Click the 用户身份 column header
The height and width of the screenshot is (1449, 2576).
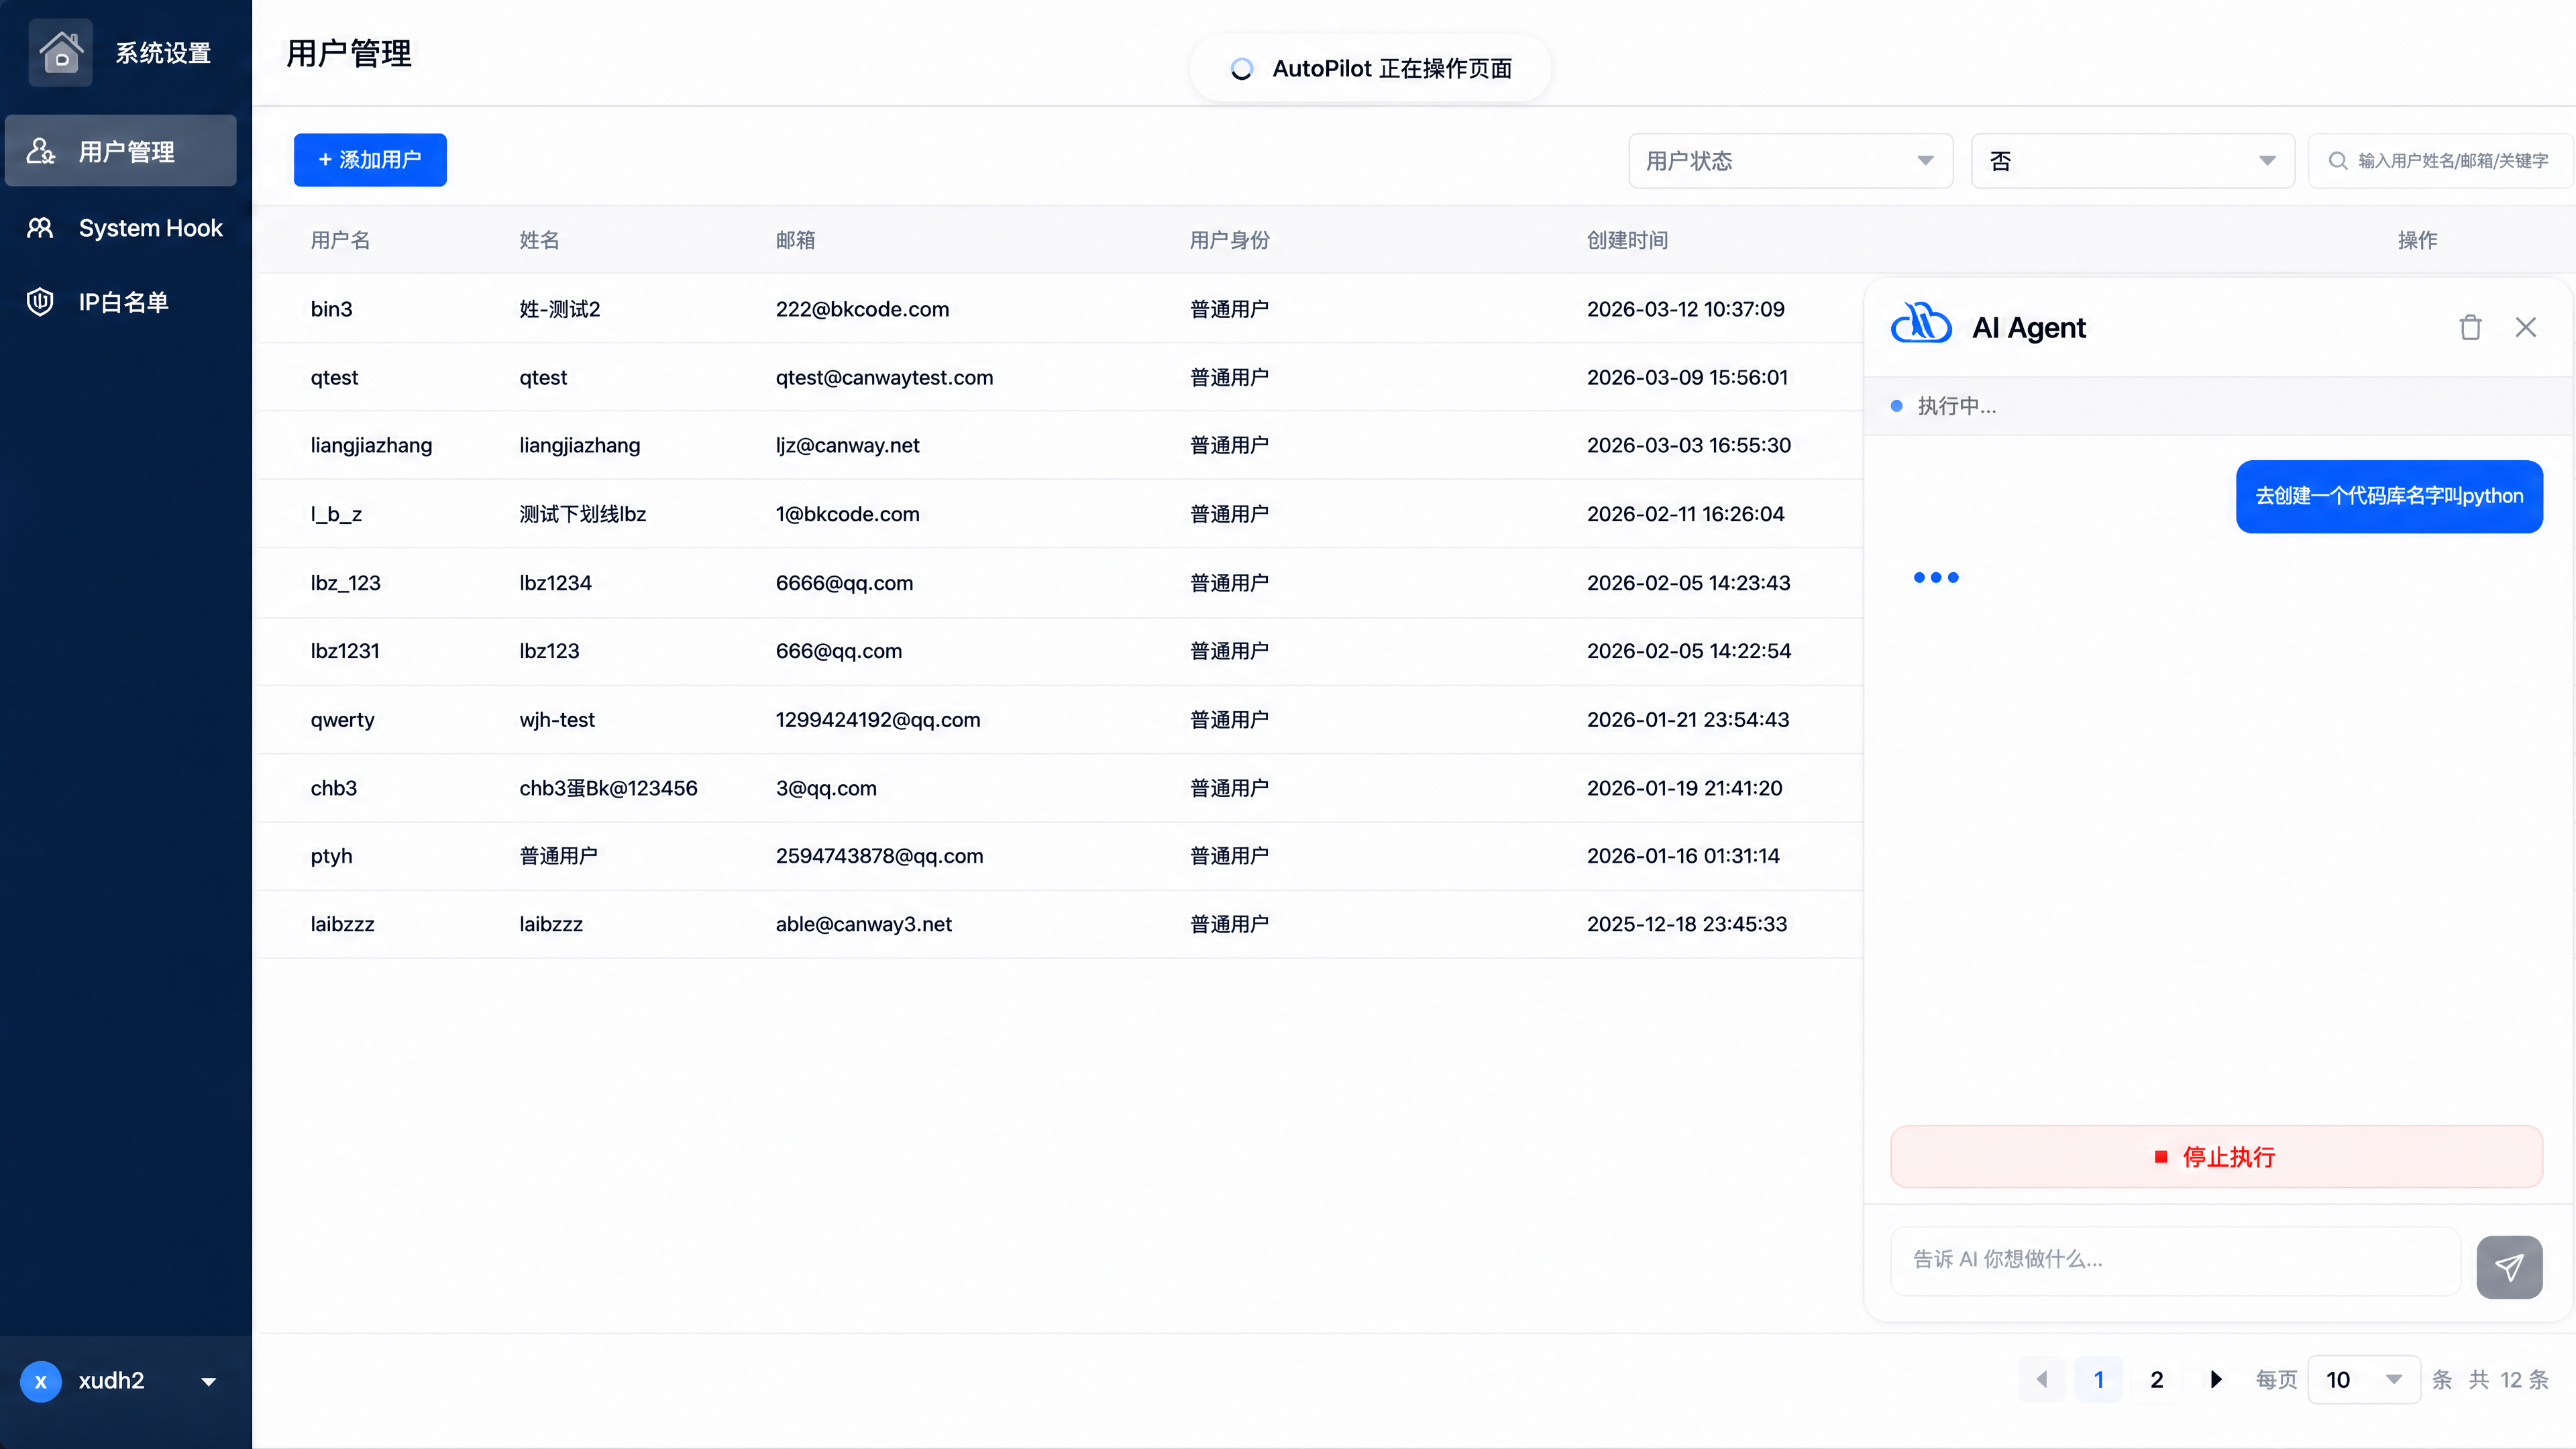[x=1230, y=240]
